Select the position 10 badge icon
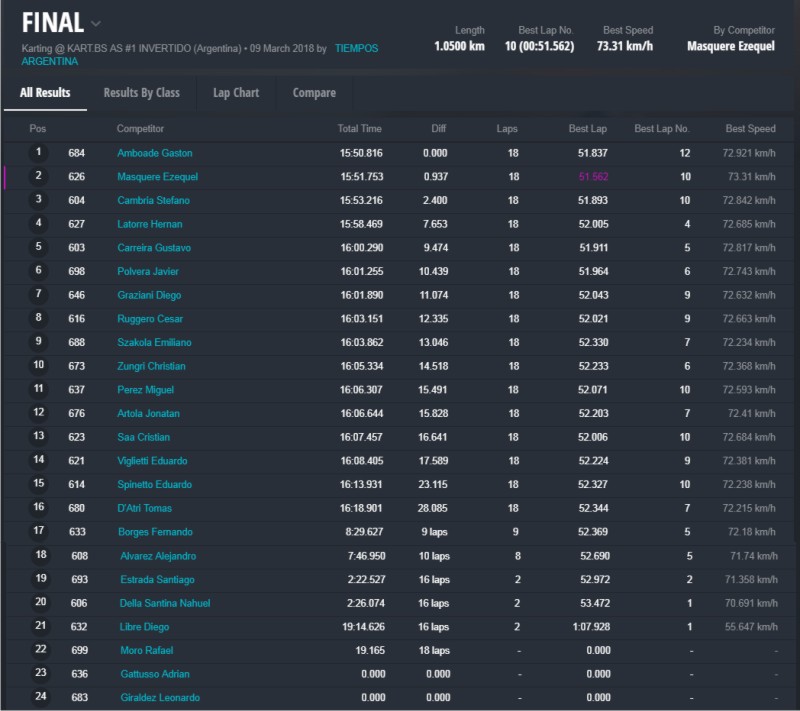This screenshot has height=711, width=800. pos(39,366)
